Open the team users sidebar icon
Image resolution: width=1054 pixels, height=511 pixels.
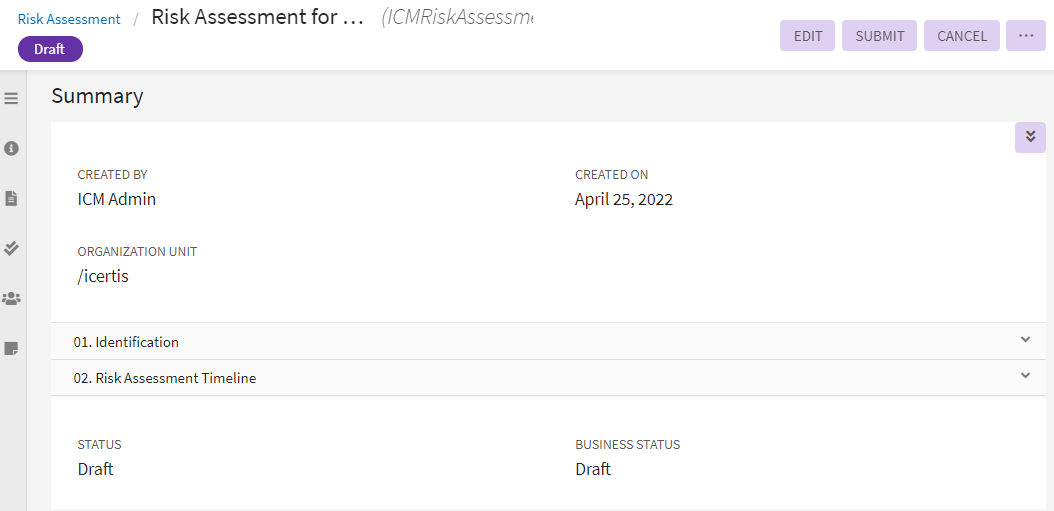coord(12,298)
